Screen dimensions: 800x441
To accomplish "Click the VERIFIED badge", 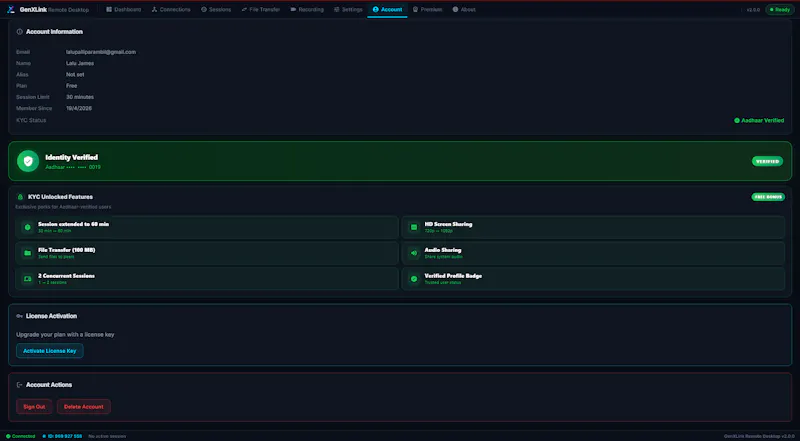I will pos(767,161).
